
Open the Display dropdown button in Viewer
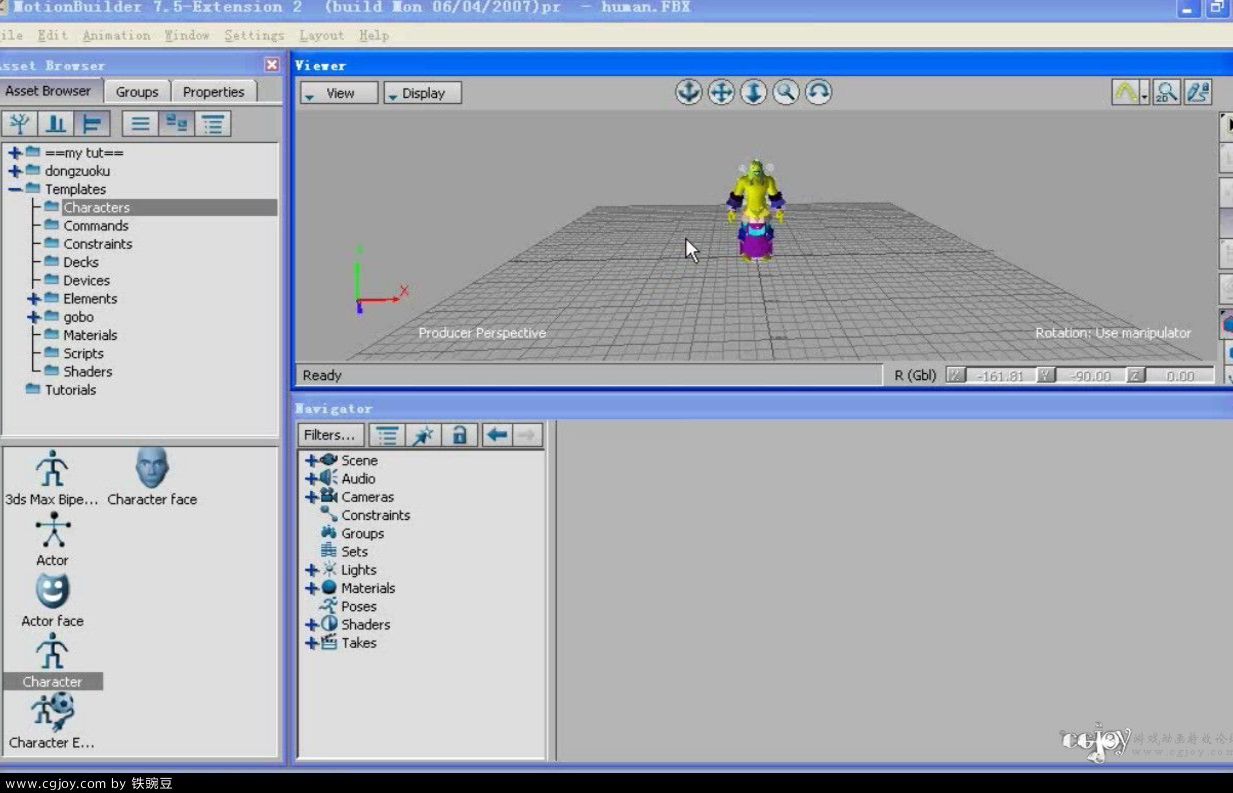click(x=422, y=93)
